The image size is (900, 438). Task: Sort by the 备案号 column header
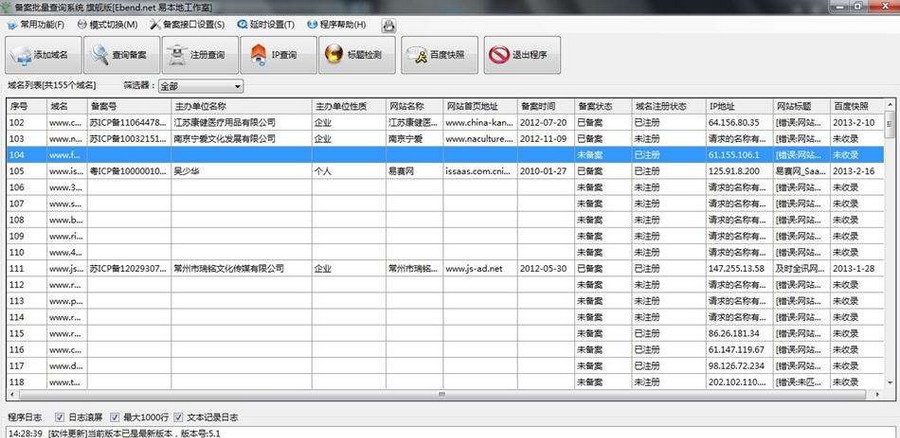coord(129,107)
